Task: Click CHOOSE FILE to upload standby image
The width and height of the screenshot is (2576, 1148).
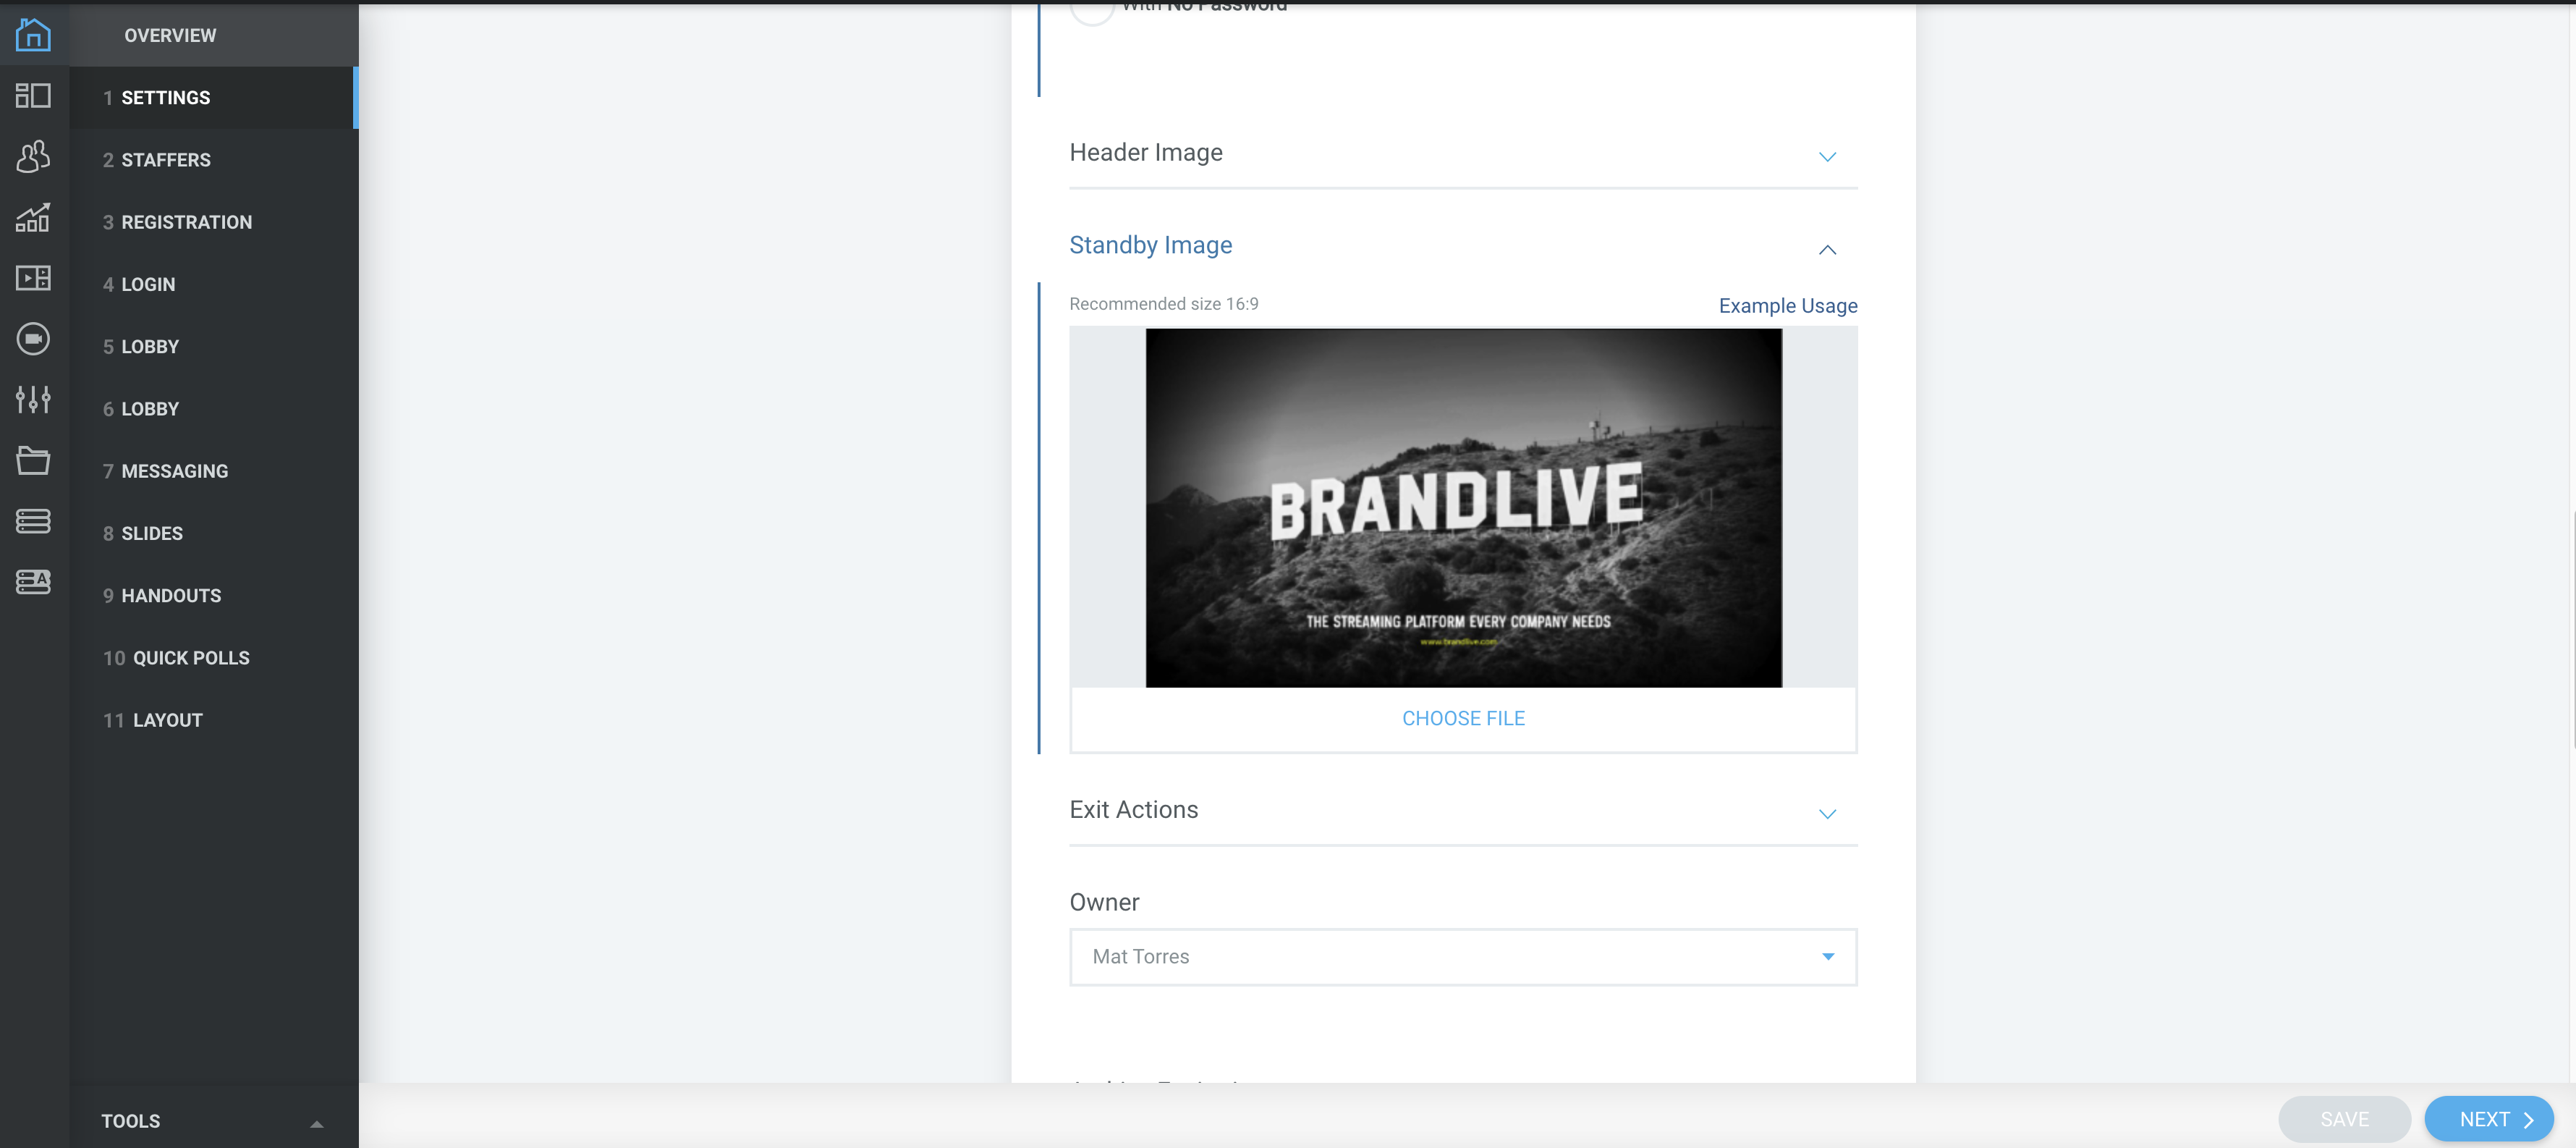Action: (x=1463, y=718)
